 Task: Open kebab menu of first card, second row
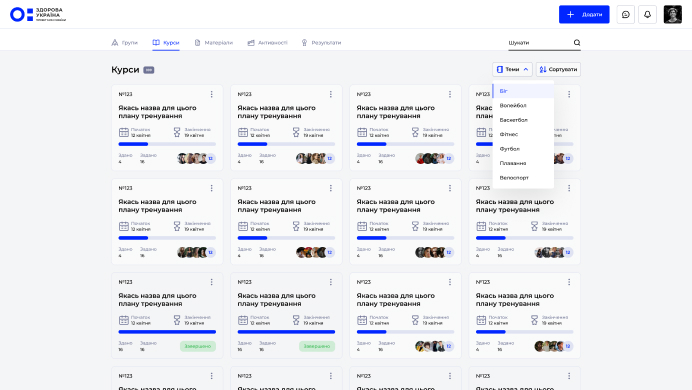click(x=211, y=188)
